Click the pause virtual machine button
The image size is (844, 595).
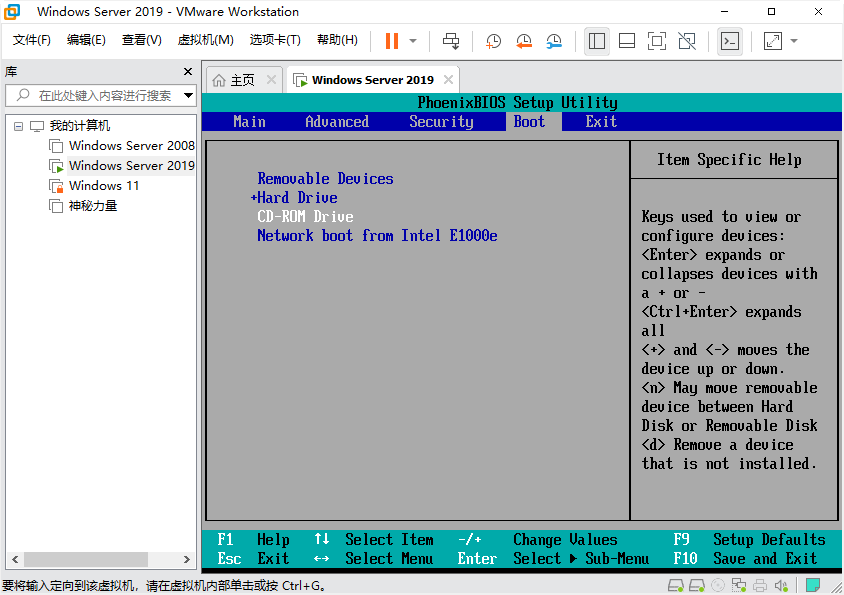pyautogui.click(x=391, y=41)
